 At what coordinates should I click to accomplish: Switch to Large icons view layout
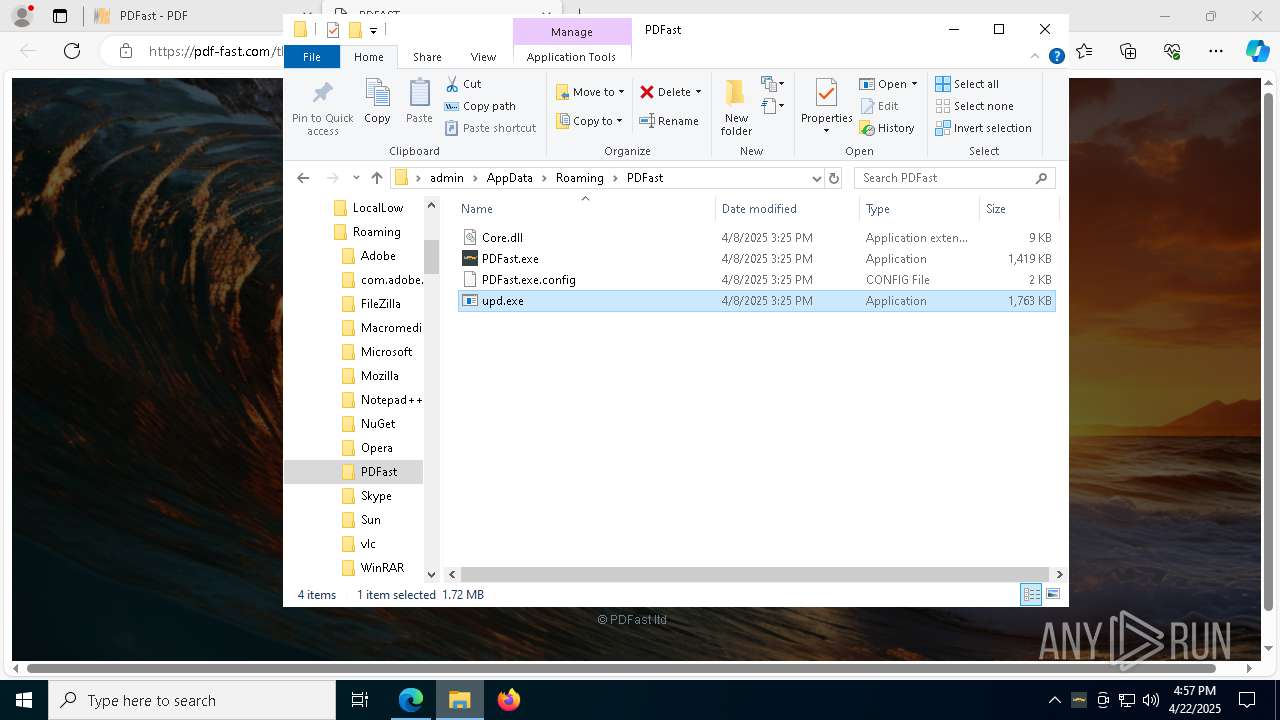coord(1052,594)
